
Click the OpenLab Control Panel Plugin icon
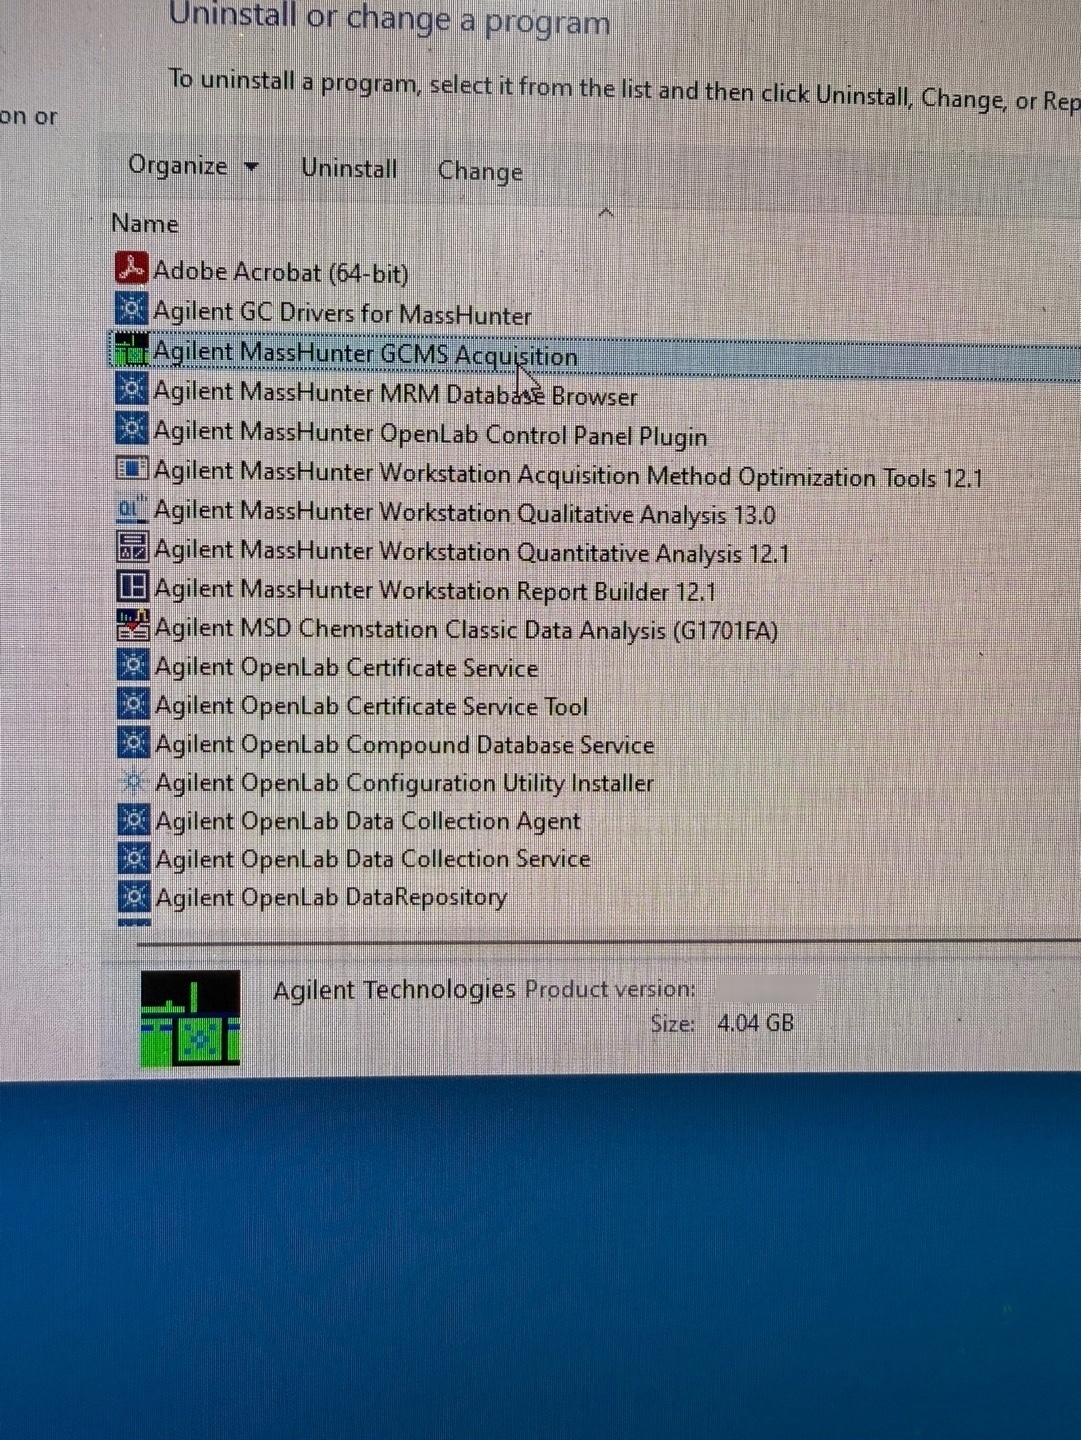pyautogui.click(x=131, y=429)
